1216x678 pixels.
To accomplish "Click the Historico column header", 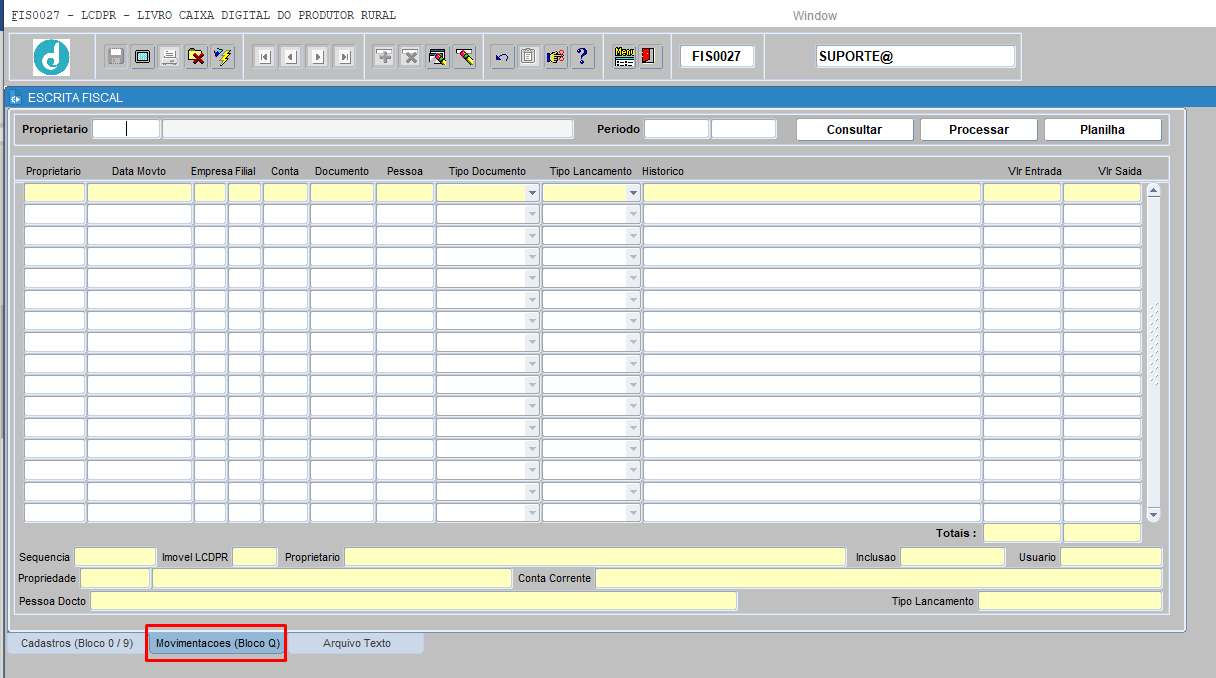I will click(663, 171).
